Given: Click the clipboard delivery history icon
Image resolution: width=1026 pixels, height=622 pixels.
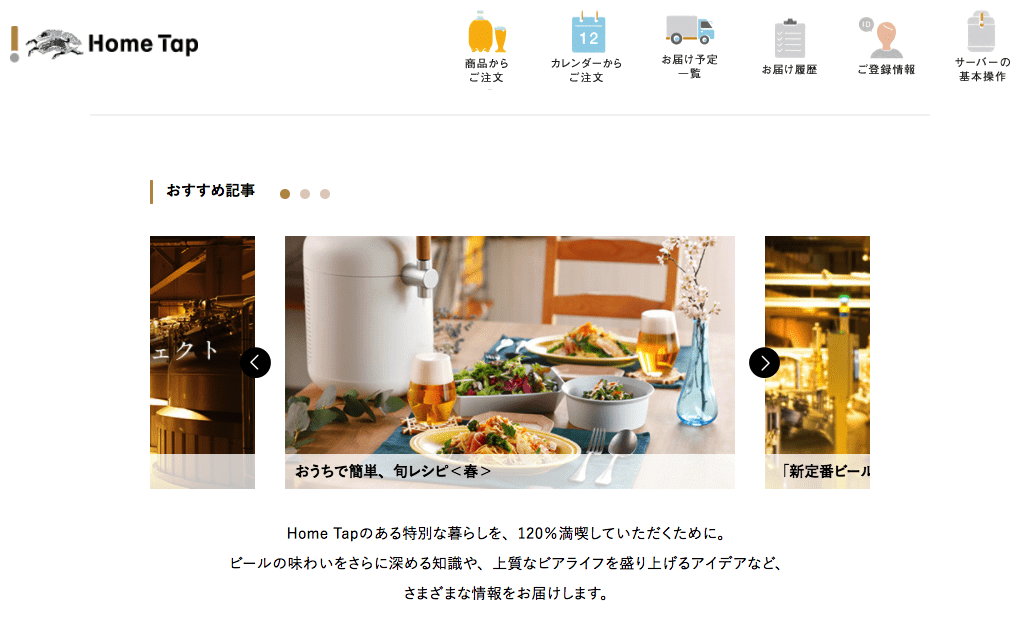Looking at the screenshot, I should coord(790,39).
